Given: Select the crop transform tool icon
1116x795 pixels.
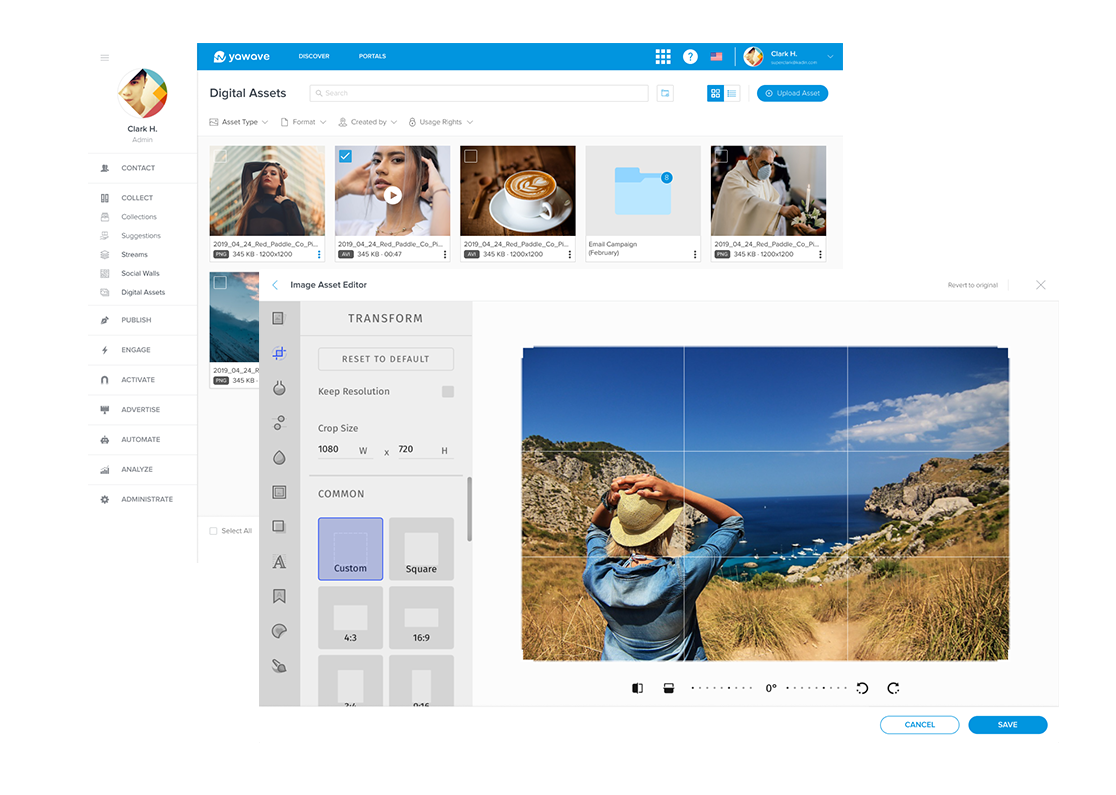Looking at the screenshot, I should tap(279, 353).
